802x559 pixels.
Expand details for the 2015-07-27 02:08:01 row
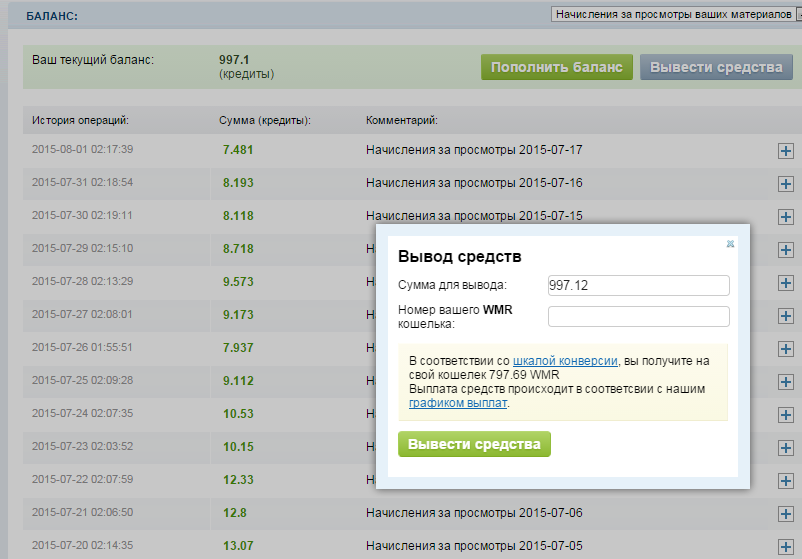pyautogui.click(x=786, y=316)
